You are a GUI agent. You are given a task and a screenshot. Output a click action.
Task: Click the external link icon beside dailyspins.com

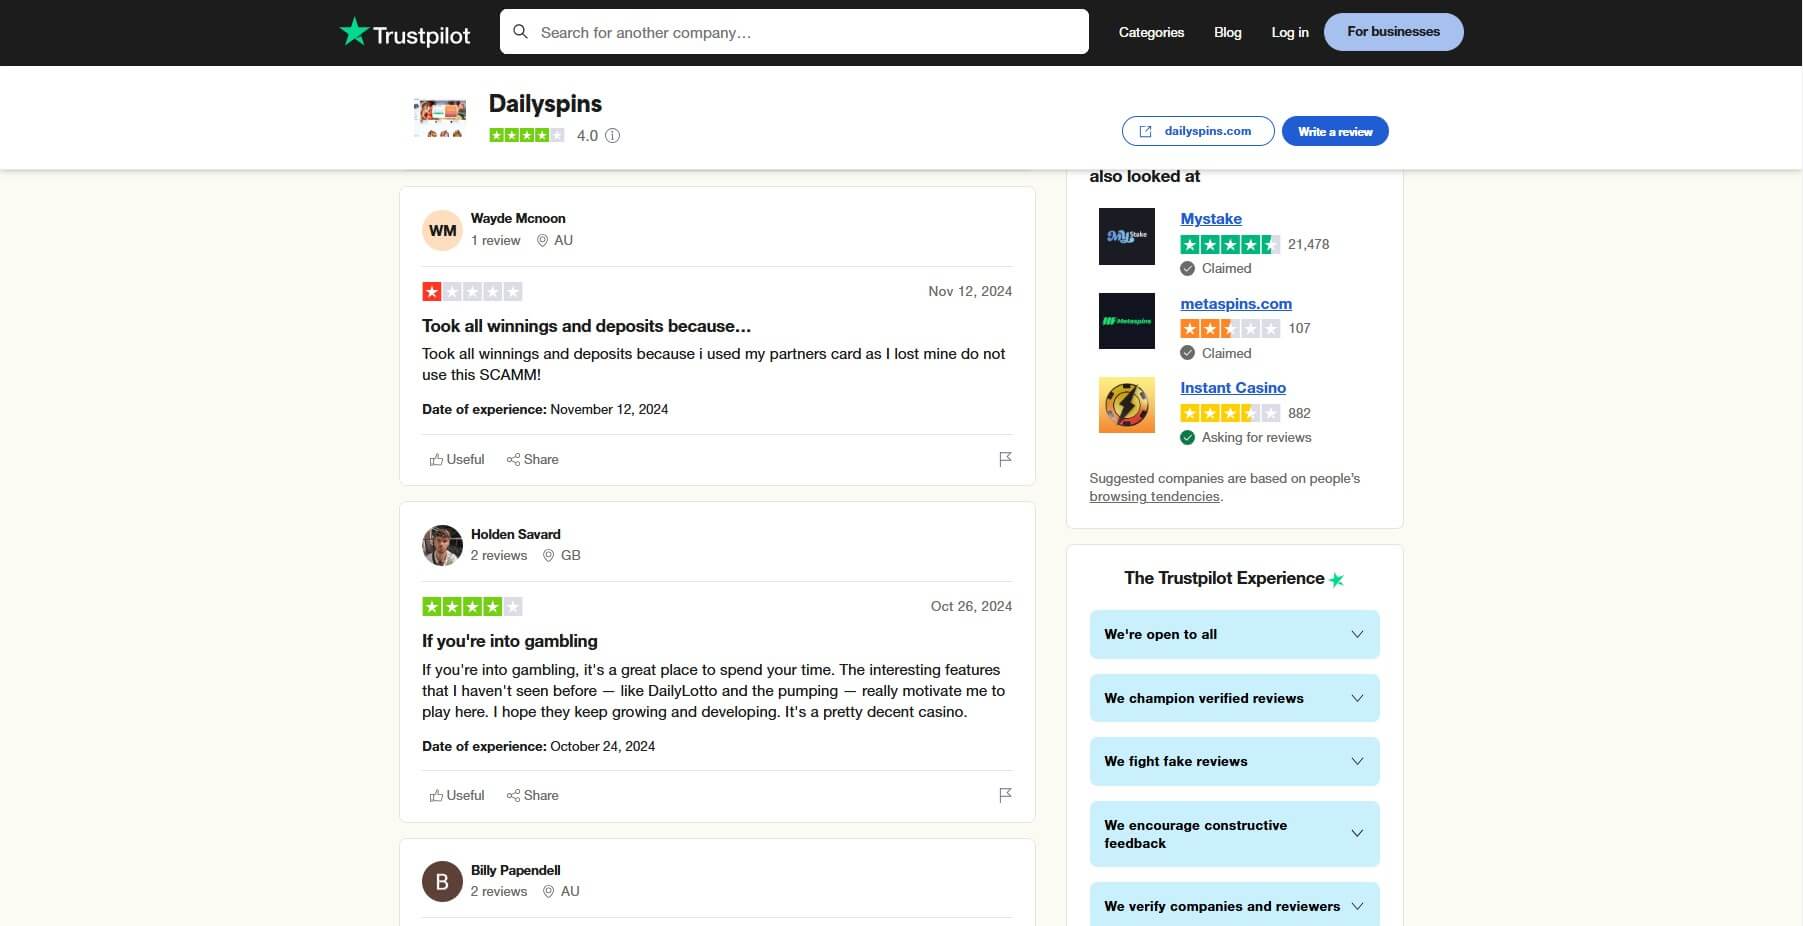click(x=1145, y=131)
